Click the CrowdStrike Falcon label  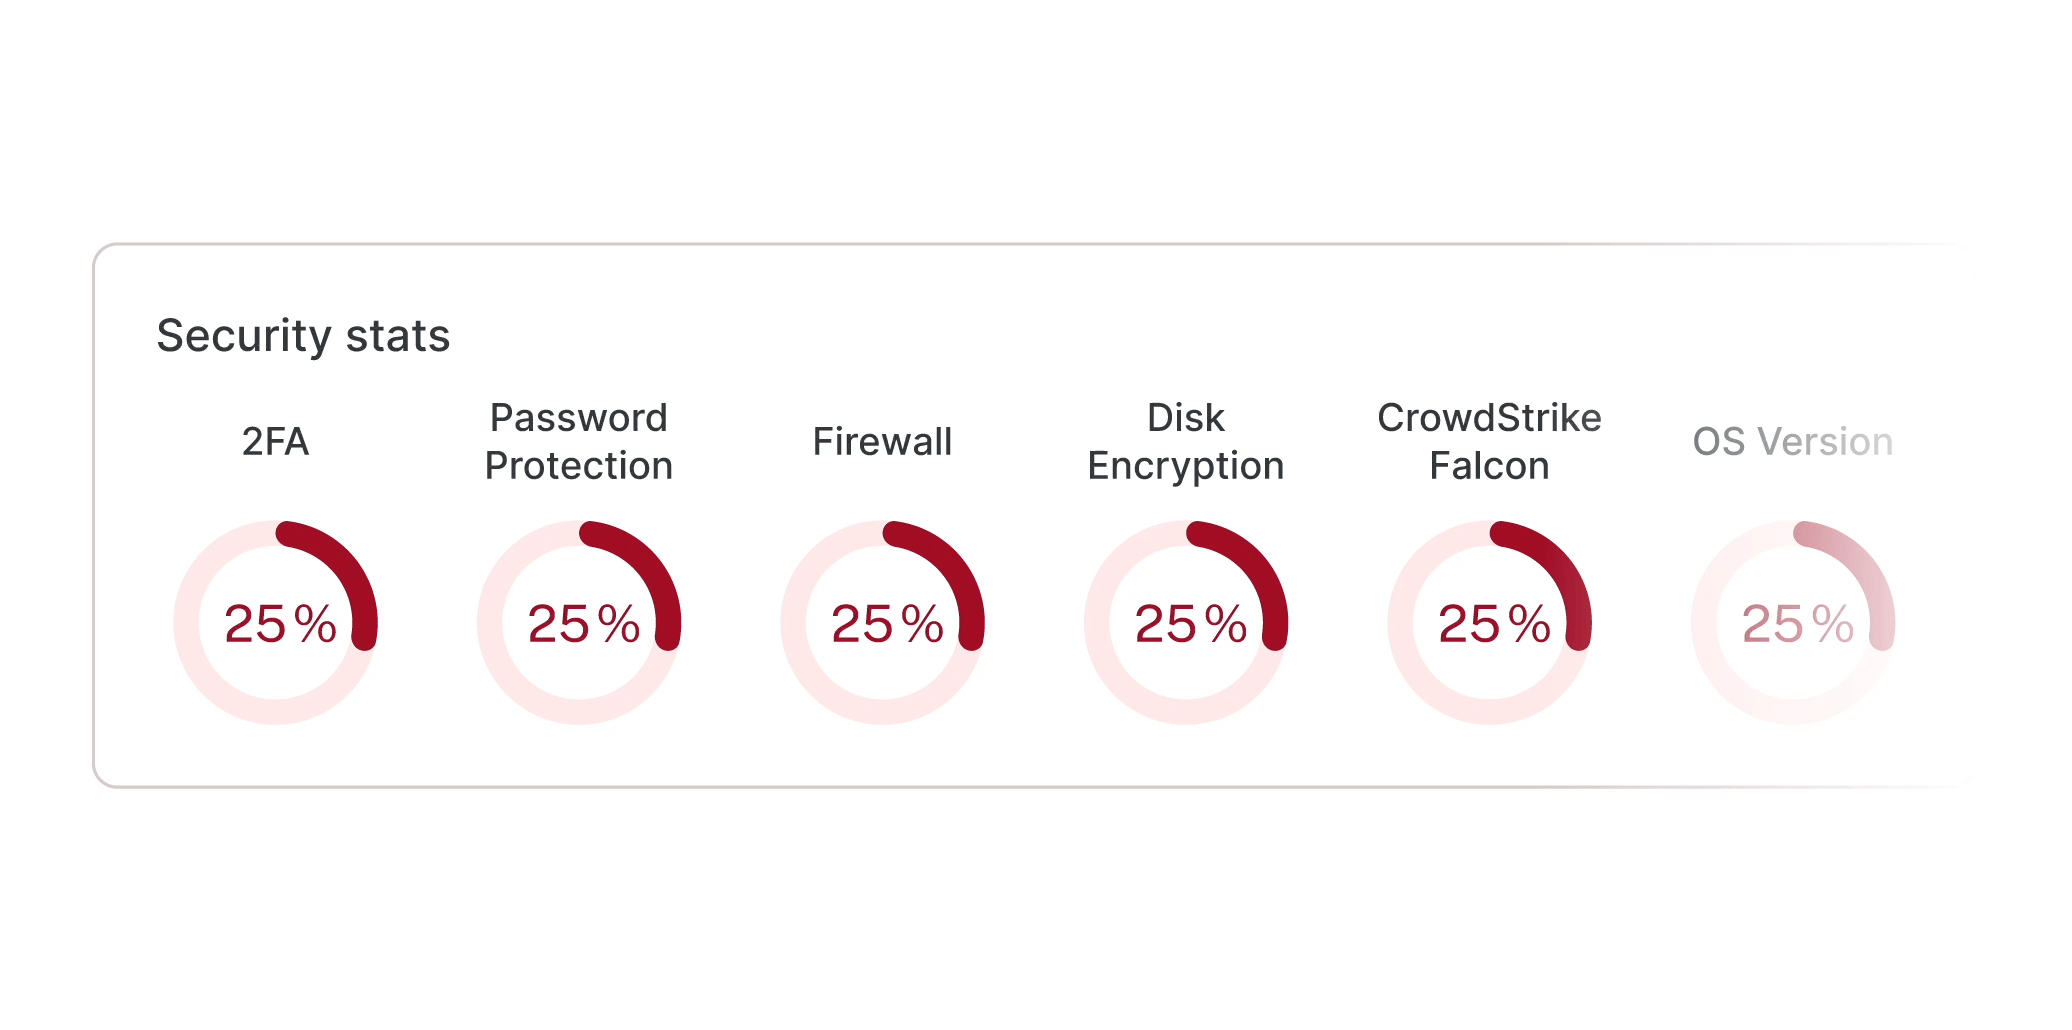1489,442
